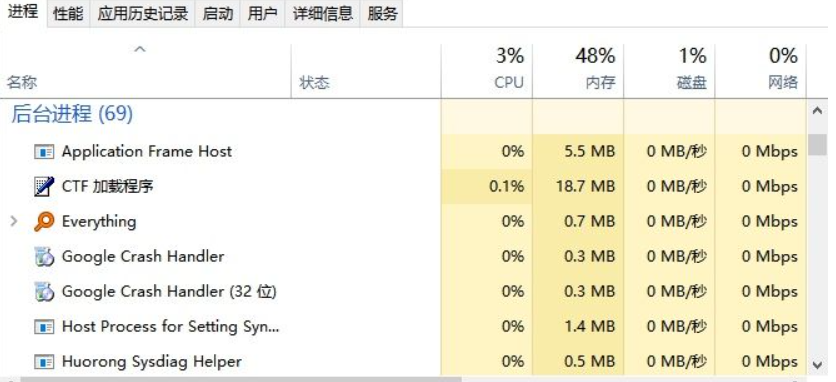Switch to the 服务 tab
This screenshot has height=382, width=836.
click(x=382, y=14)
